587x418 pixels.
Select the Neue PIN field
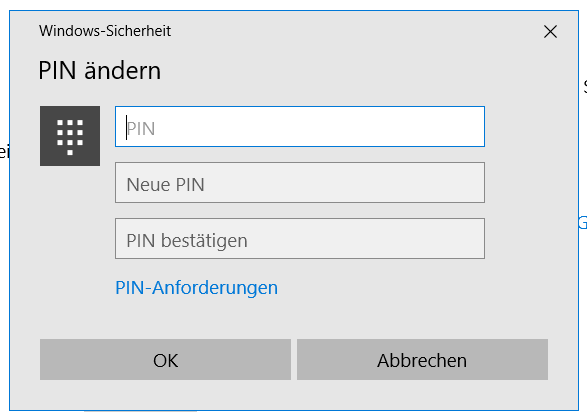pos(300,183)
